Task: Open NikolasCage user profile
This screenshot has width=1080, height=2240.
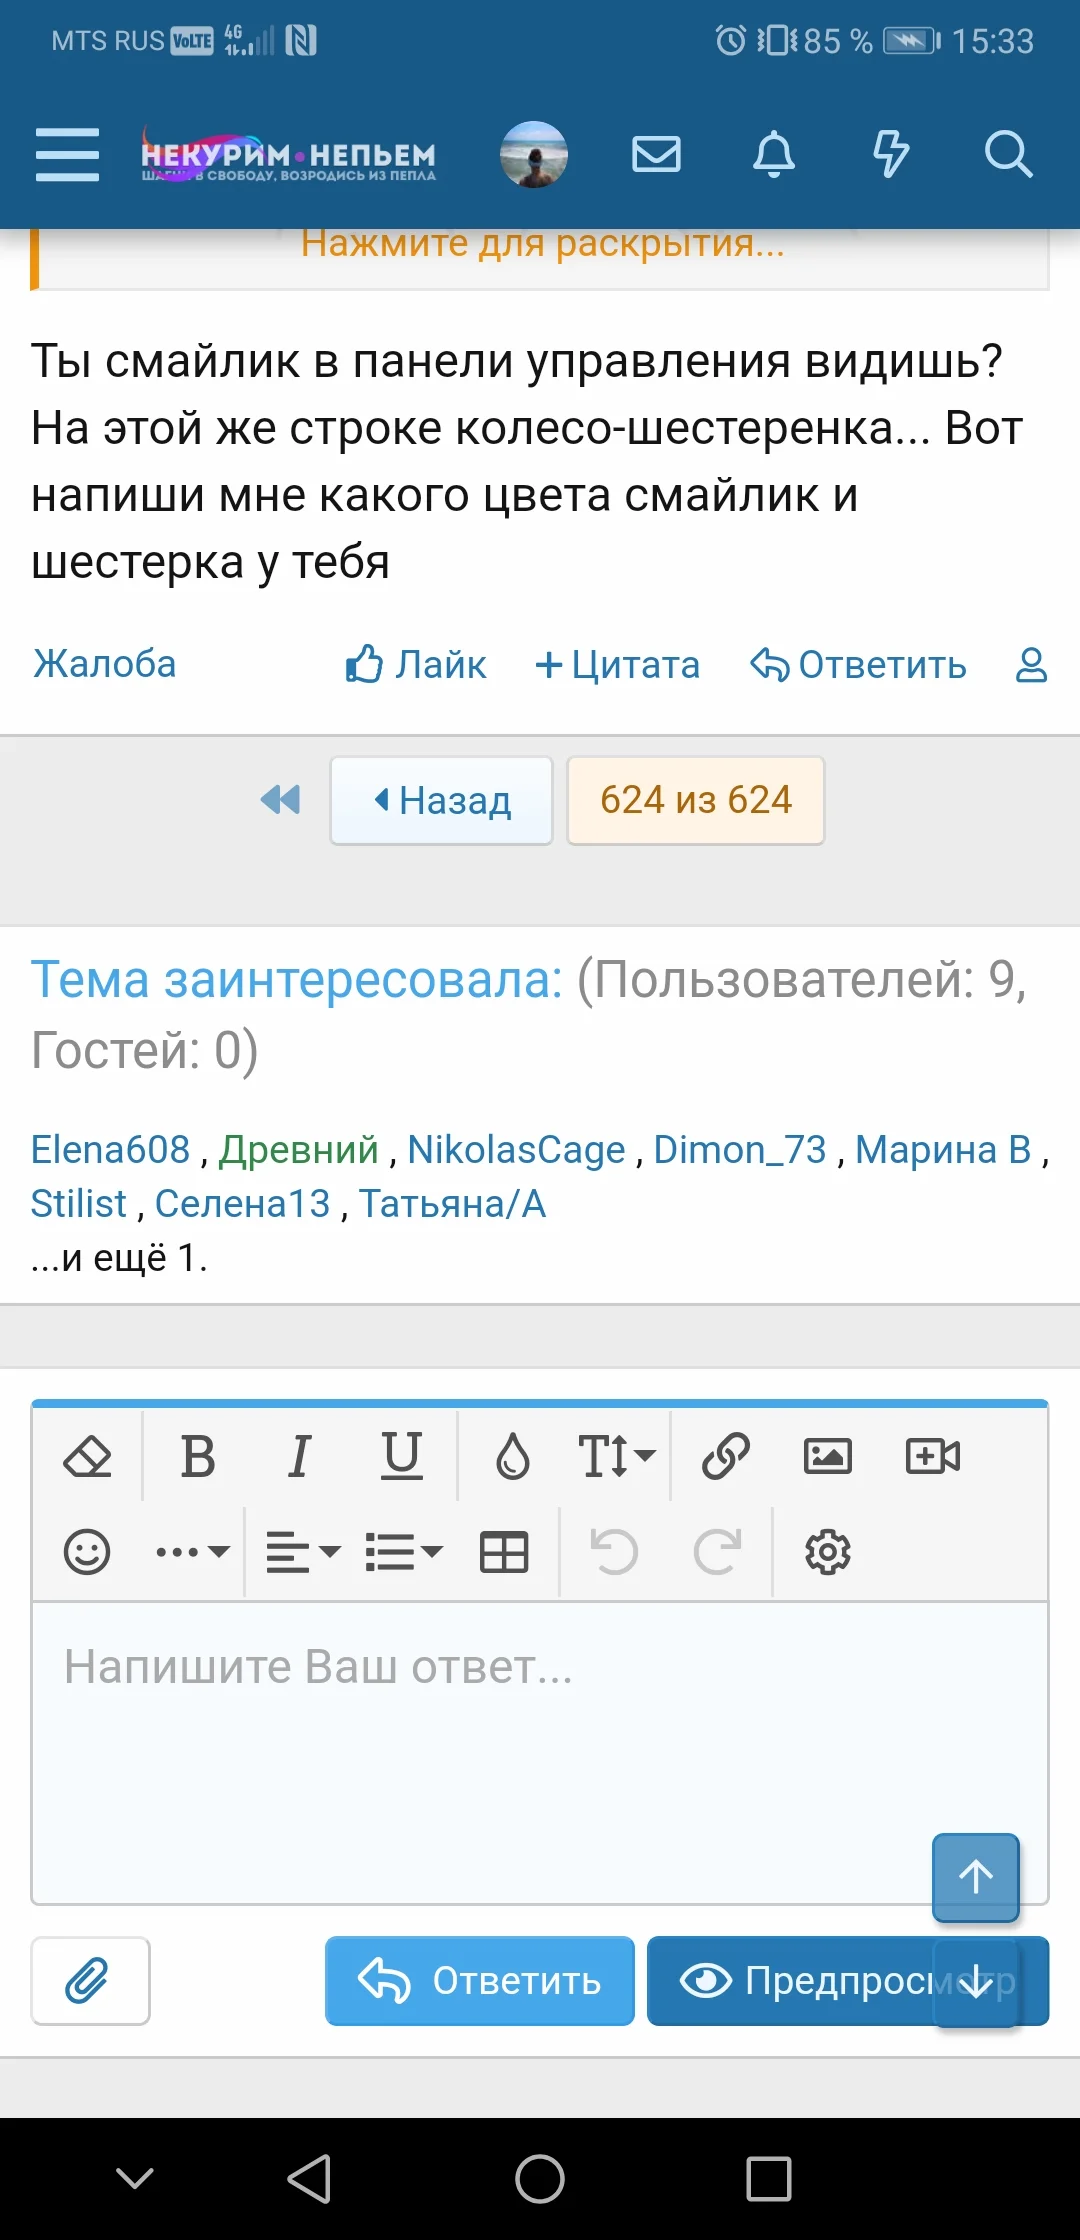Action: [516, 1150]
